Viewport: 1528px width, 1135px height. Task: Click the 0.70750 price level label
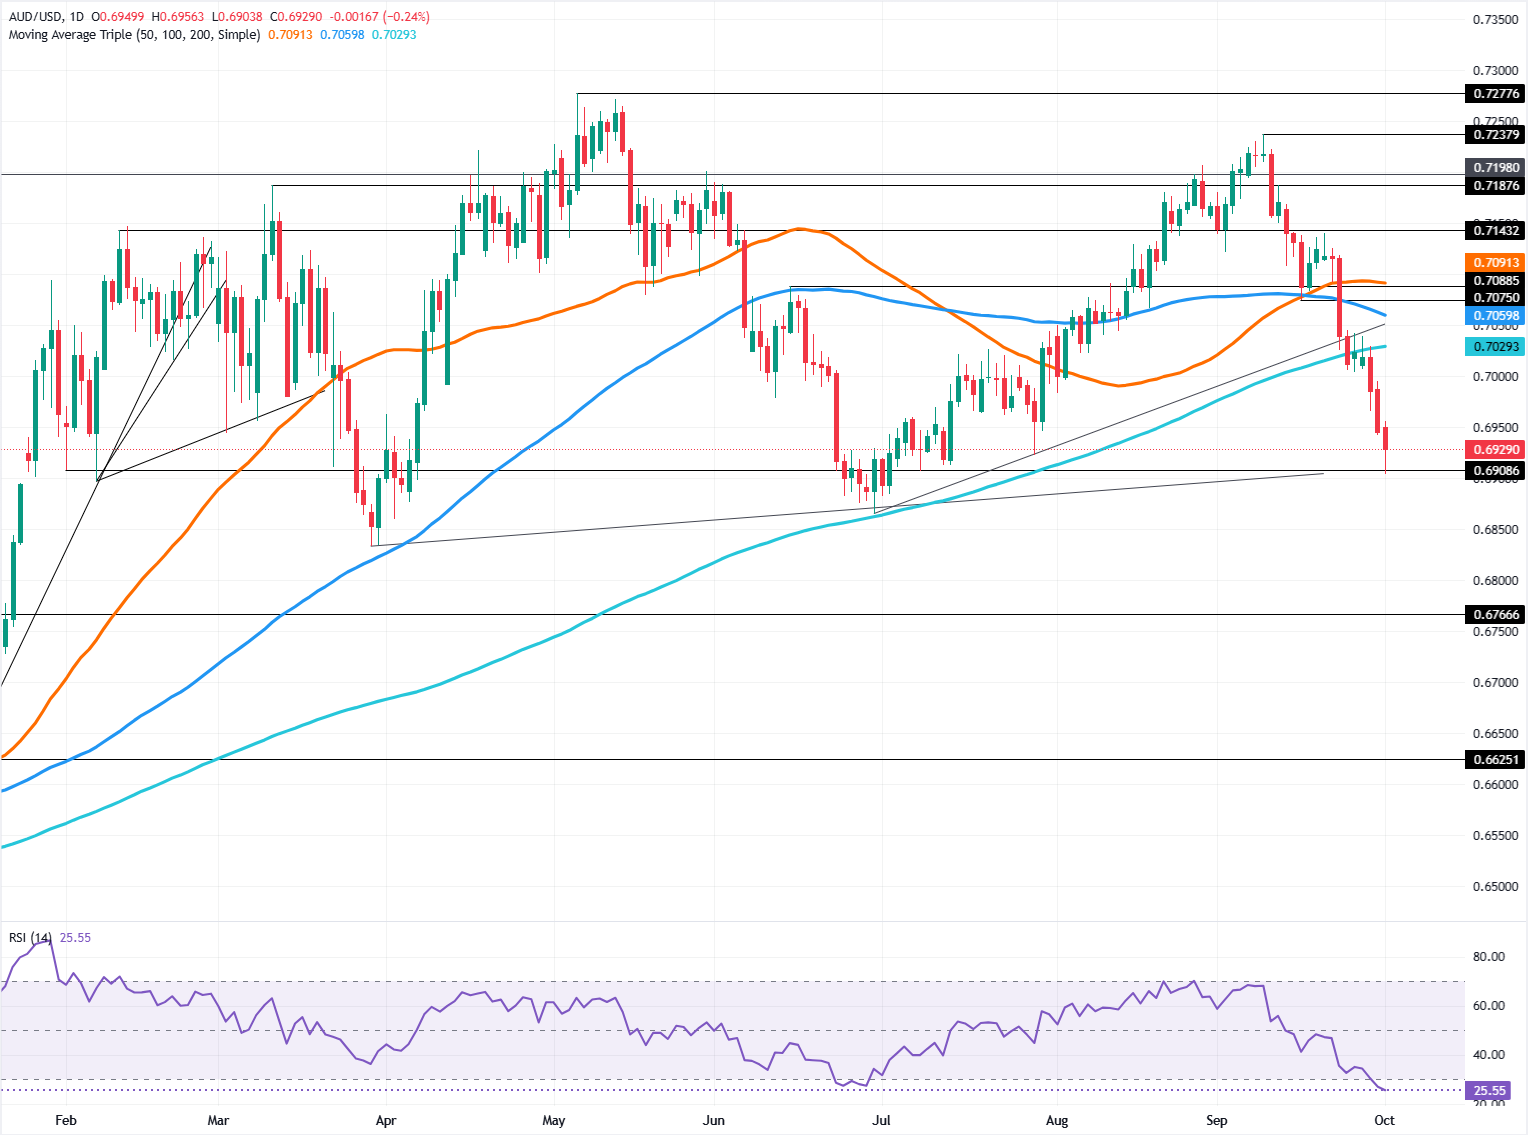[1494, 298]
